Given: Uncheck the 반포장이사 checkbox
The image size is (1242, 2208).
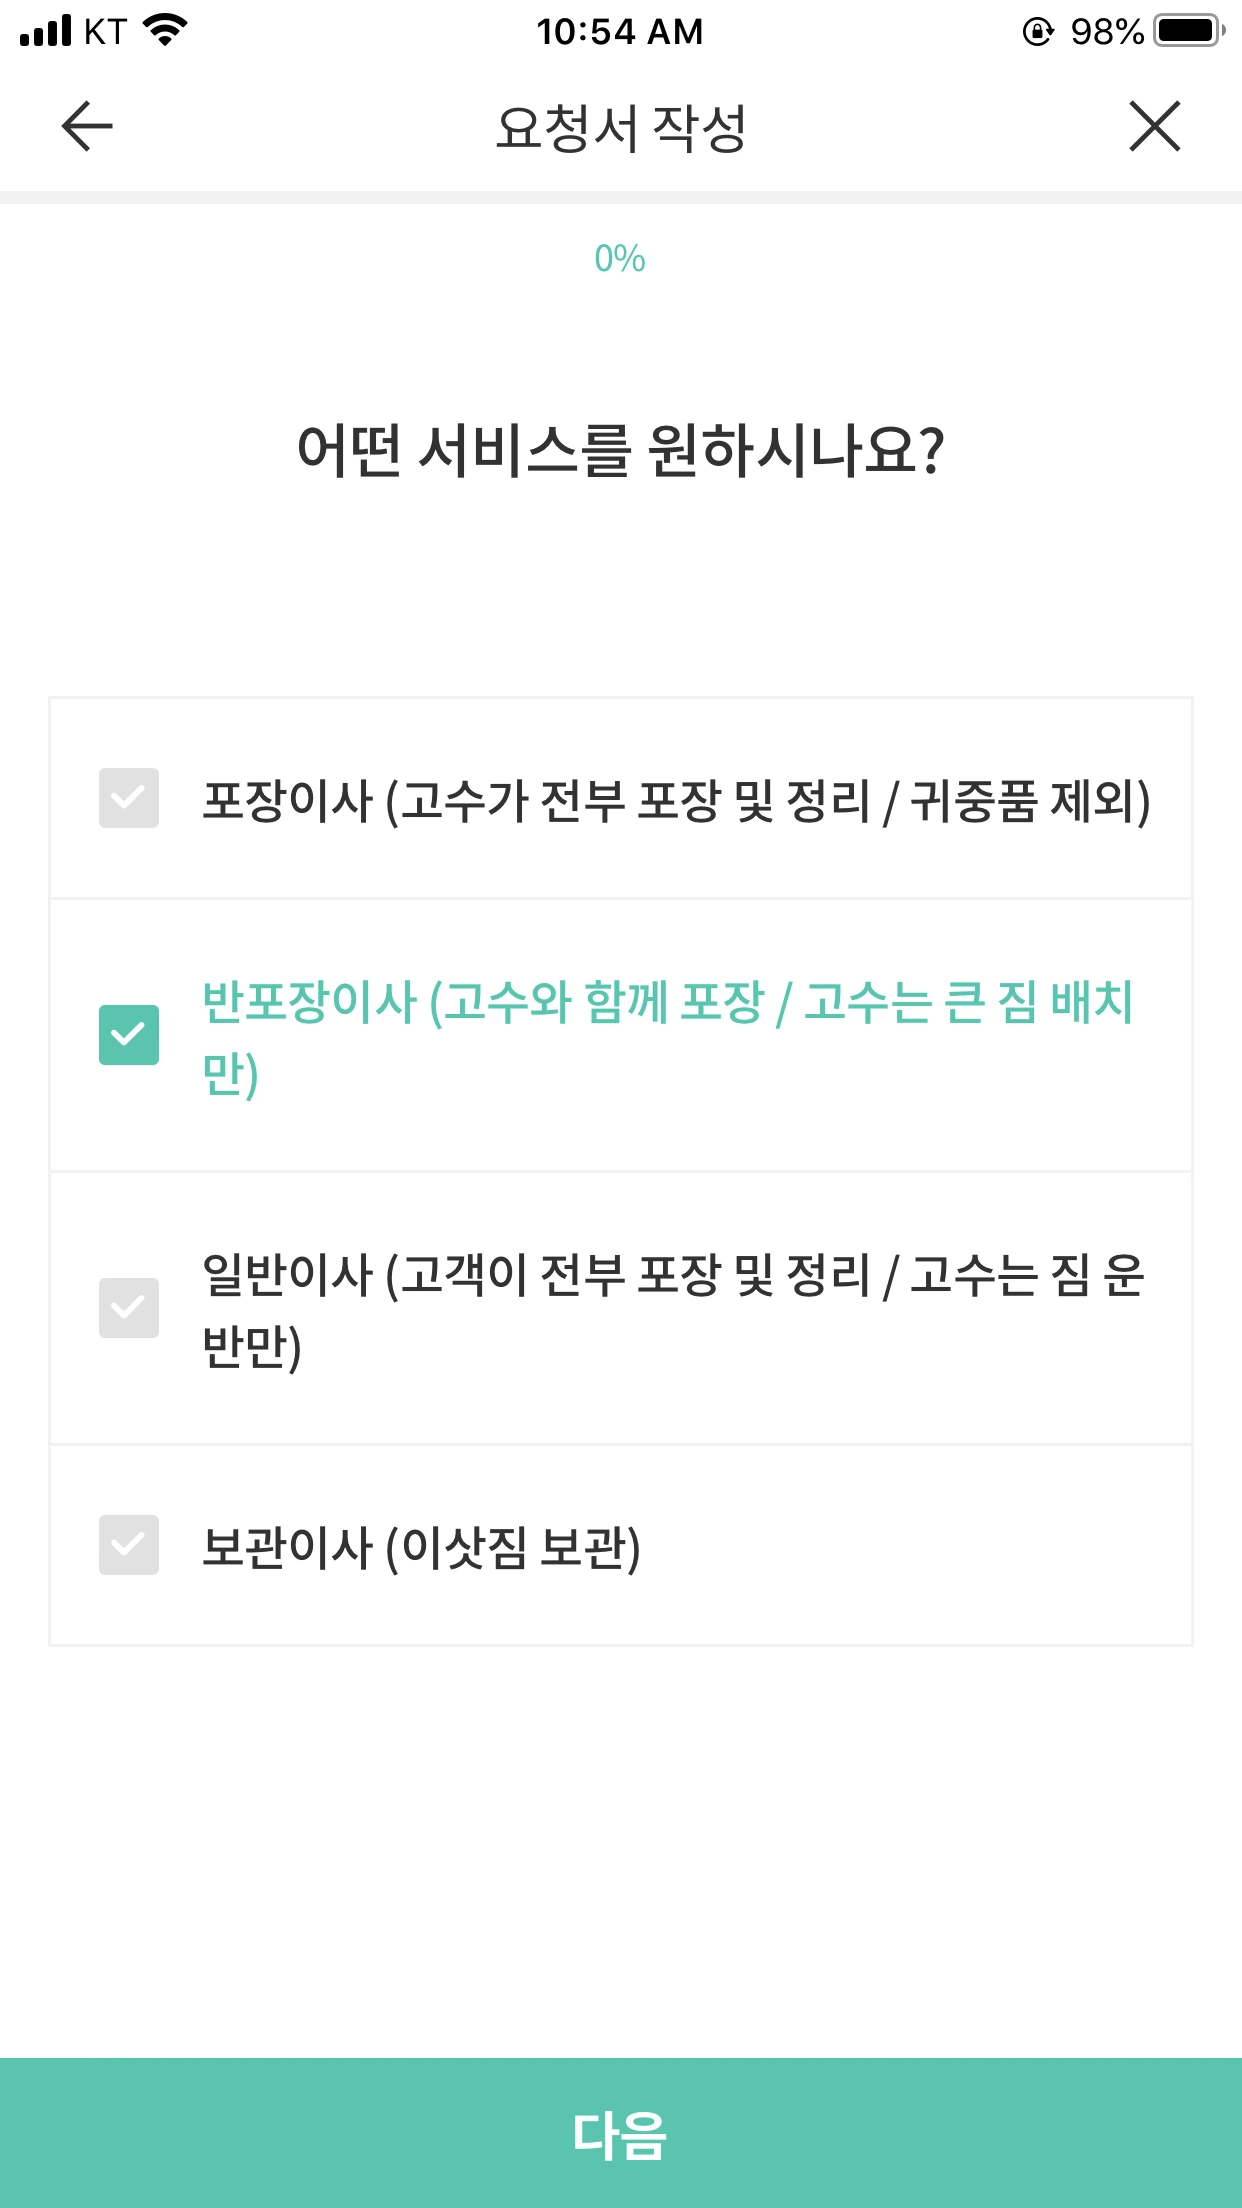Looking at the screenshot, I should [129, 1035].
